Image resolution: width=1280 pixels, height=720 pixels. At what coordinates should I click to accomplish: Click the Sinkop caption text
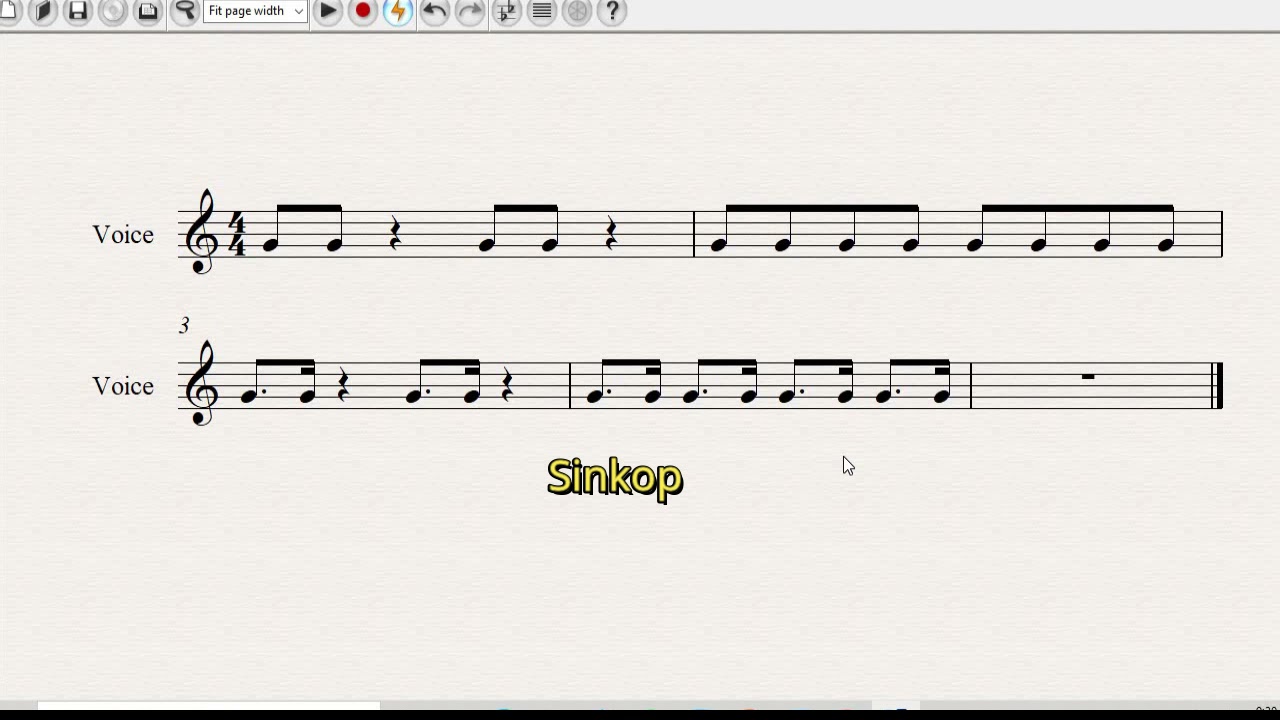coord(615,478)
